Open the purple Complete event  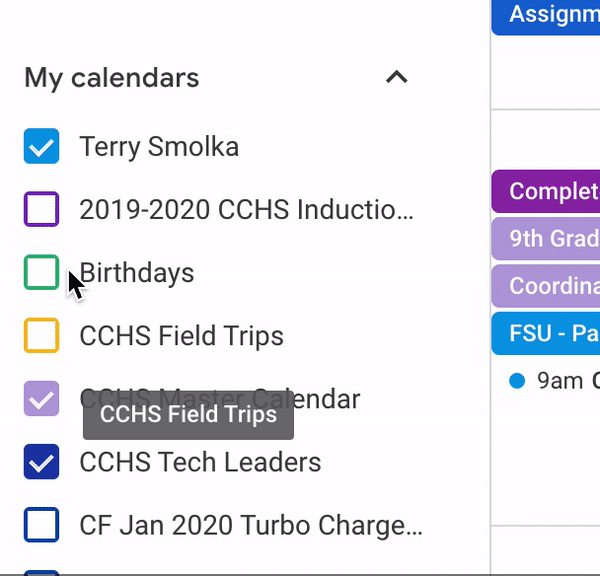(546, 191)
